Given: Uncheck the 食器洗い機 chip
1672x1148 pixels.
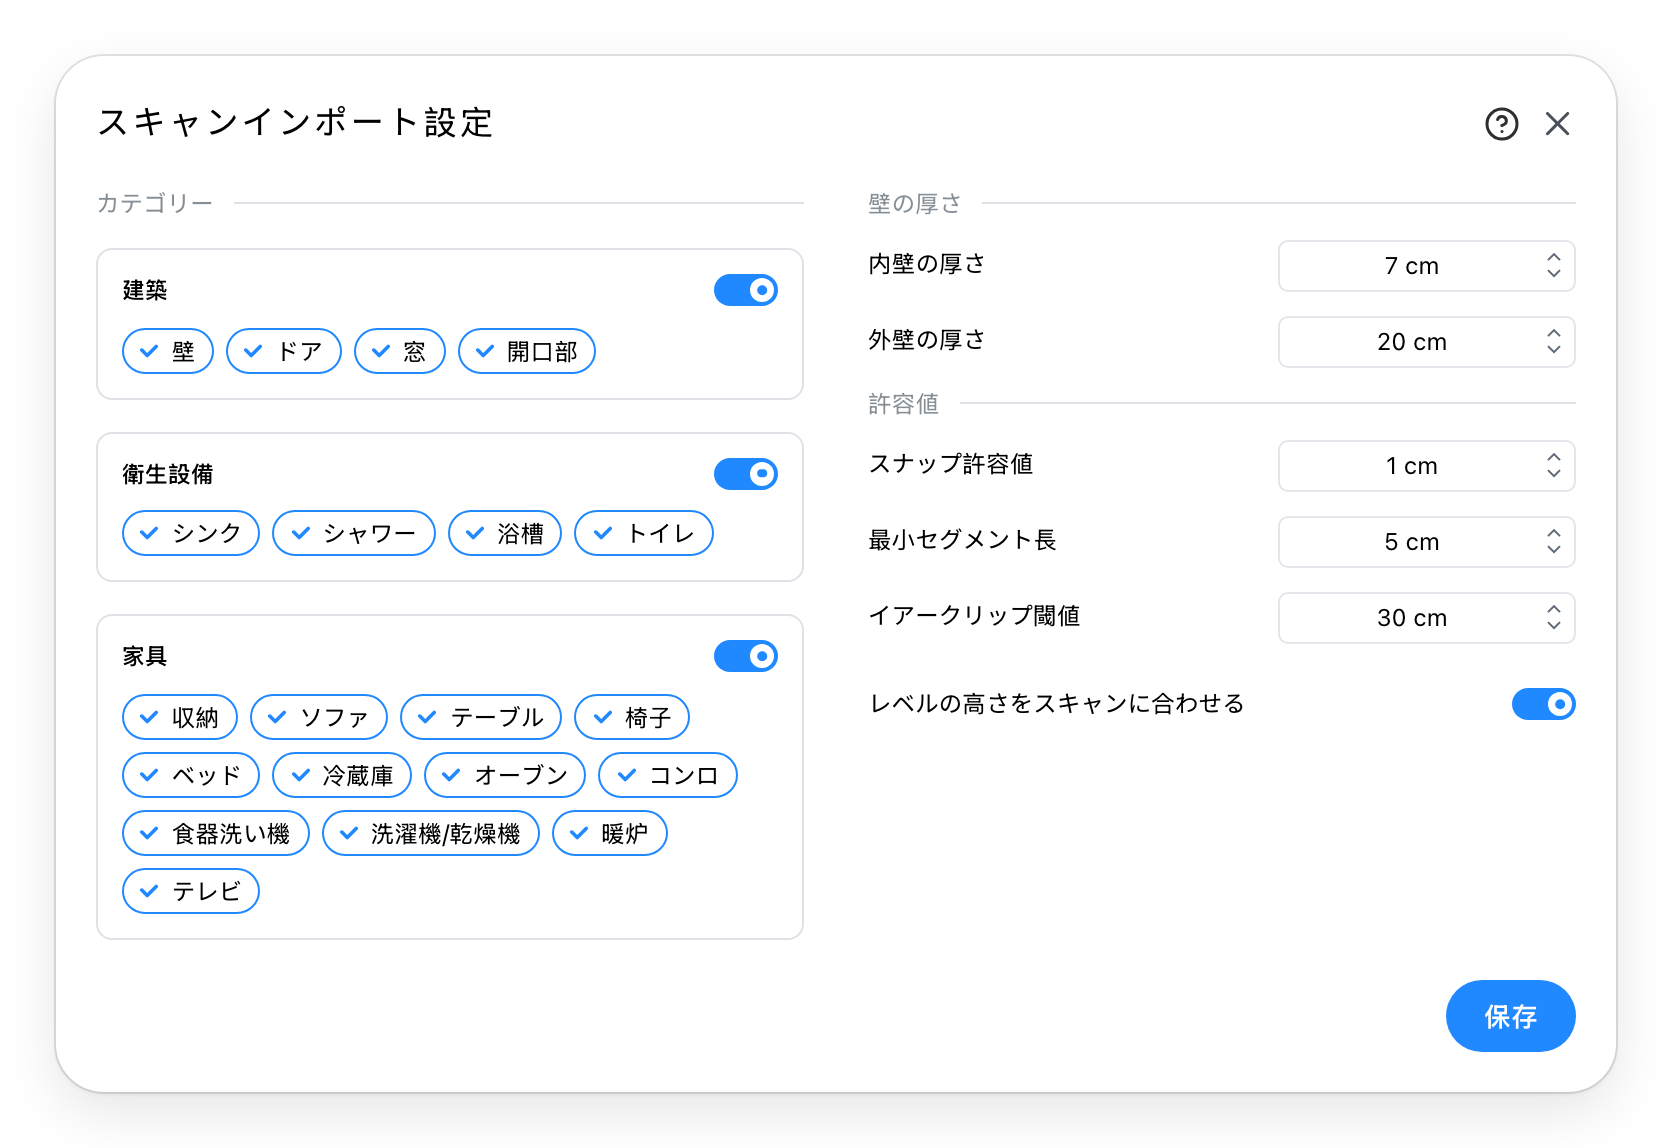Looking at the screenshot, I should (x=216, y=833).
